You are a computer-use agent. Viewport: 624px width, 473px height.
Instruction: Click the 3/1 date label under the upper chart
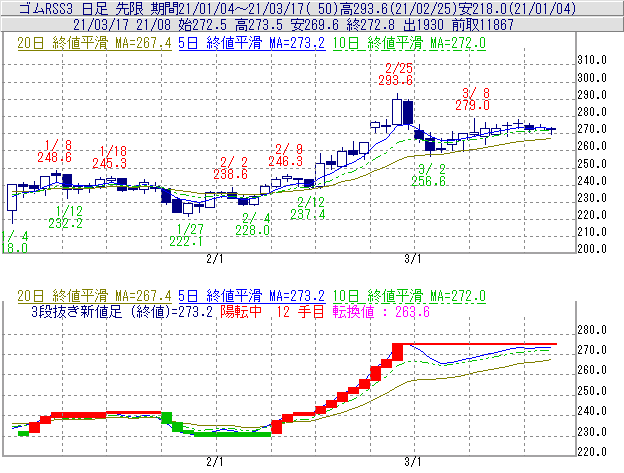click(x=413, y=259)
